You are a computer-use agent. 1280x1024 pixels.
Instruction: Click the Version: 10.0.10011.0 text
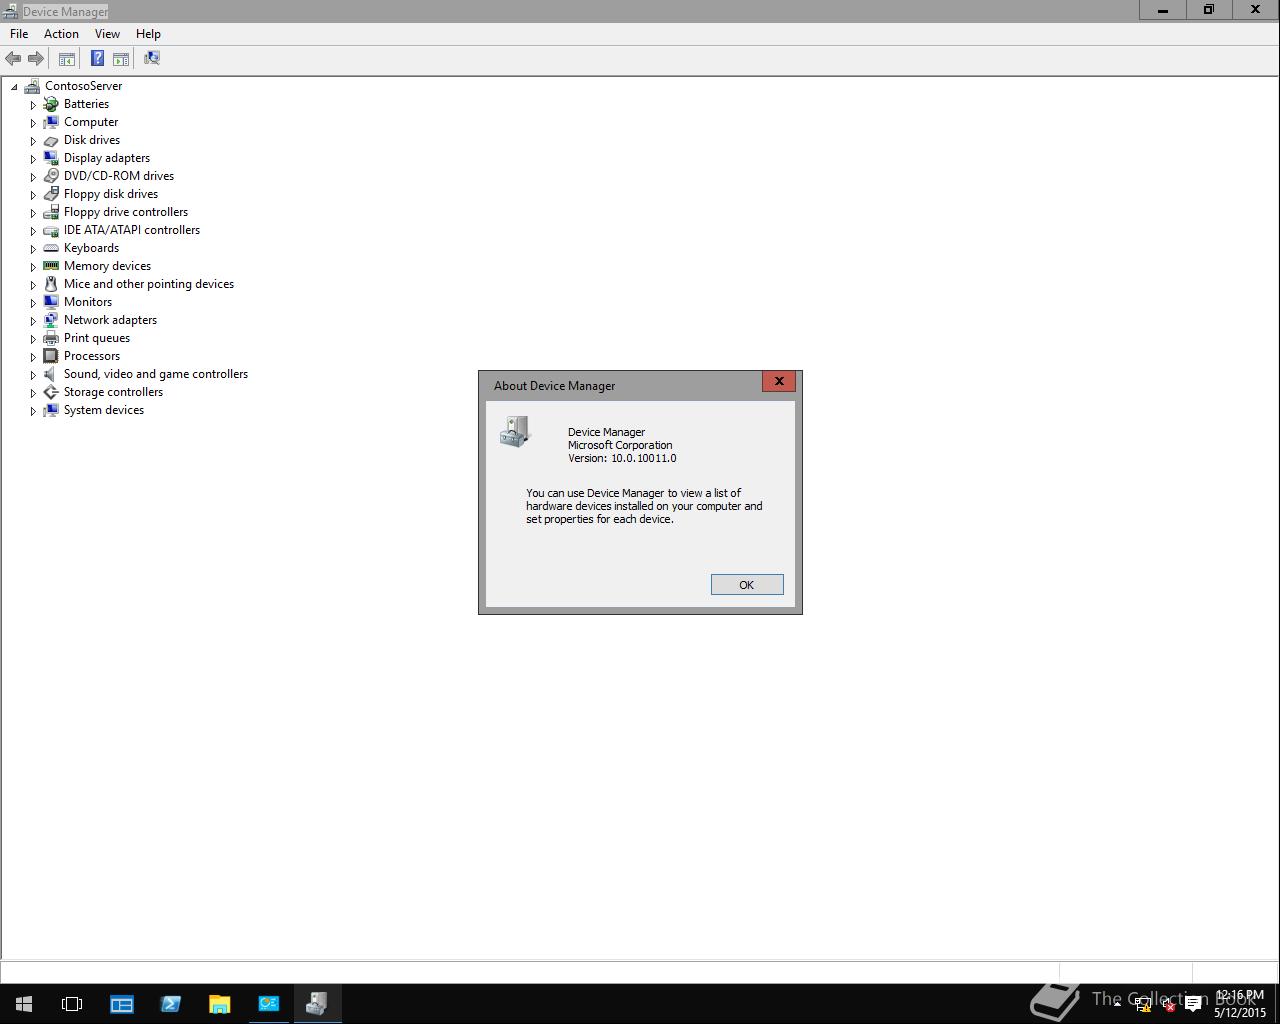tap(622, 458)
